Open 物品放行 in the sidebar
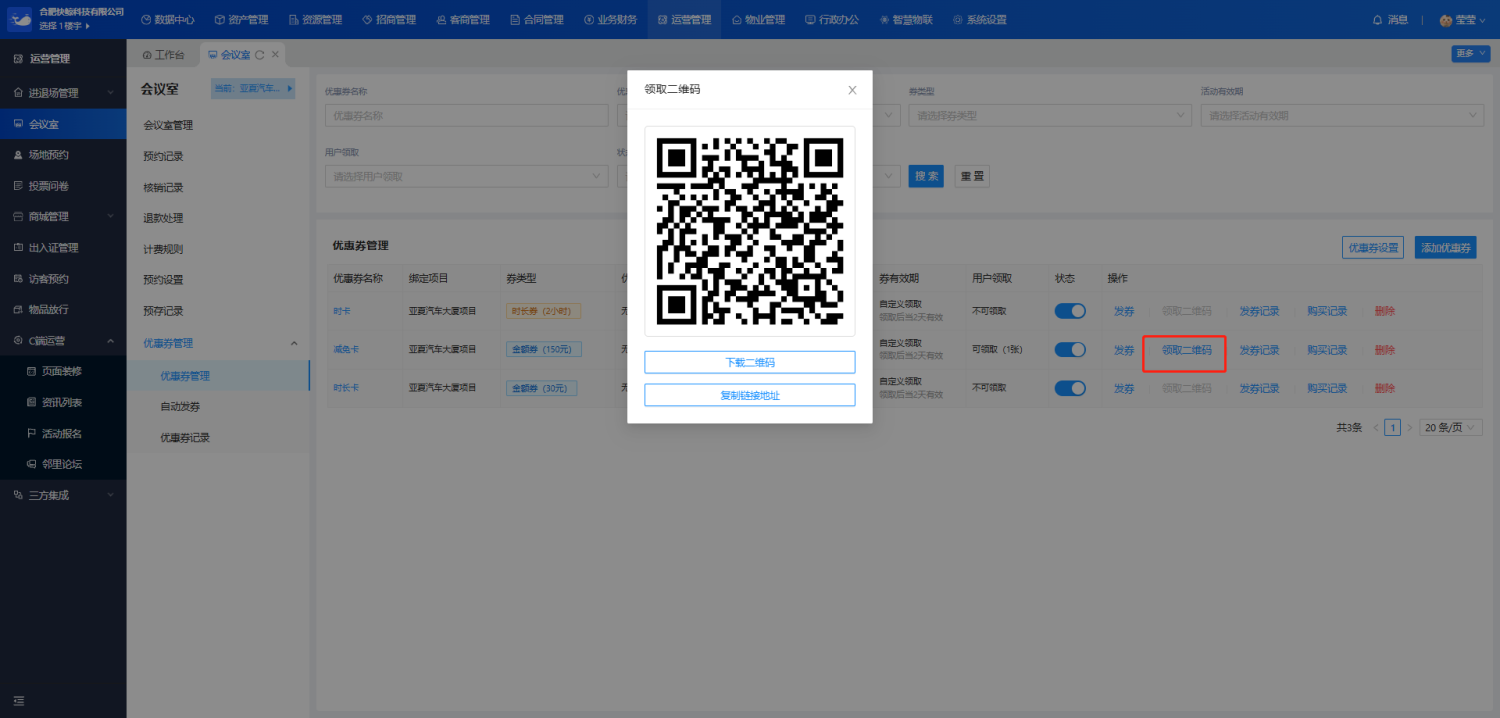Image resolution: width=1500 pixels, height=718 pixels. (63, 310)
